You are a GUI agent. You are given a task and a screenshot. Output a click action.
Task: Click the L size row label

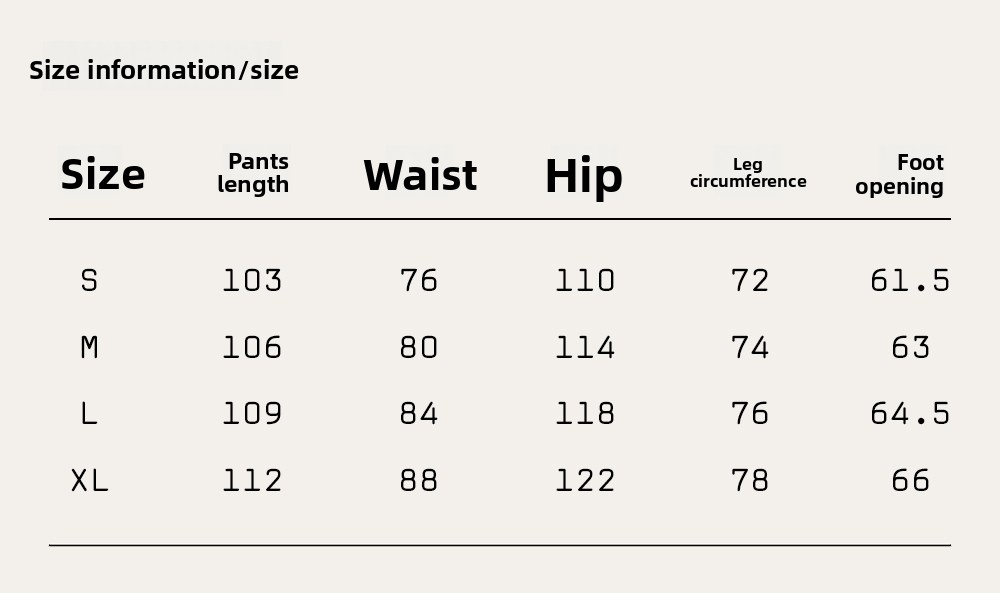(x=89, y=414)
